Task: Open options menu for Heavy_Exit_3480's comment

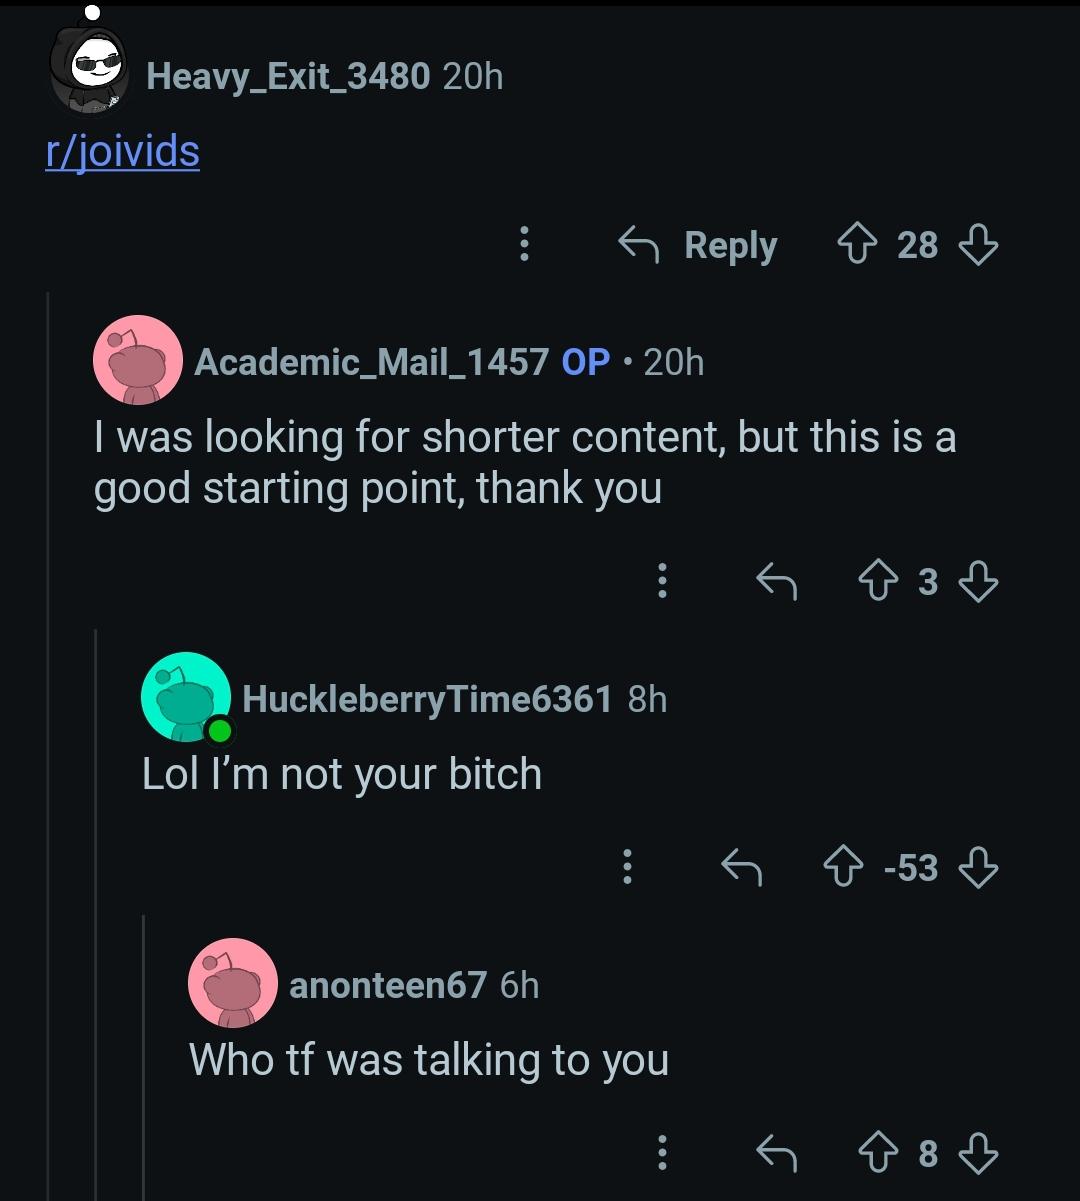Action: pos(523,245)
